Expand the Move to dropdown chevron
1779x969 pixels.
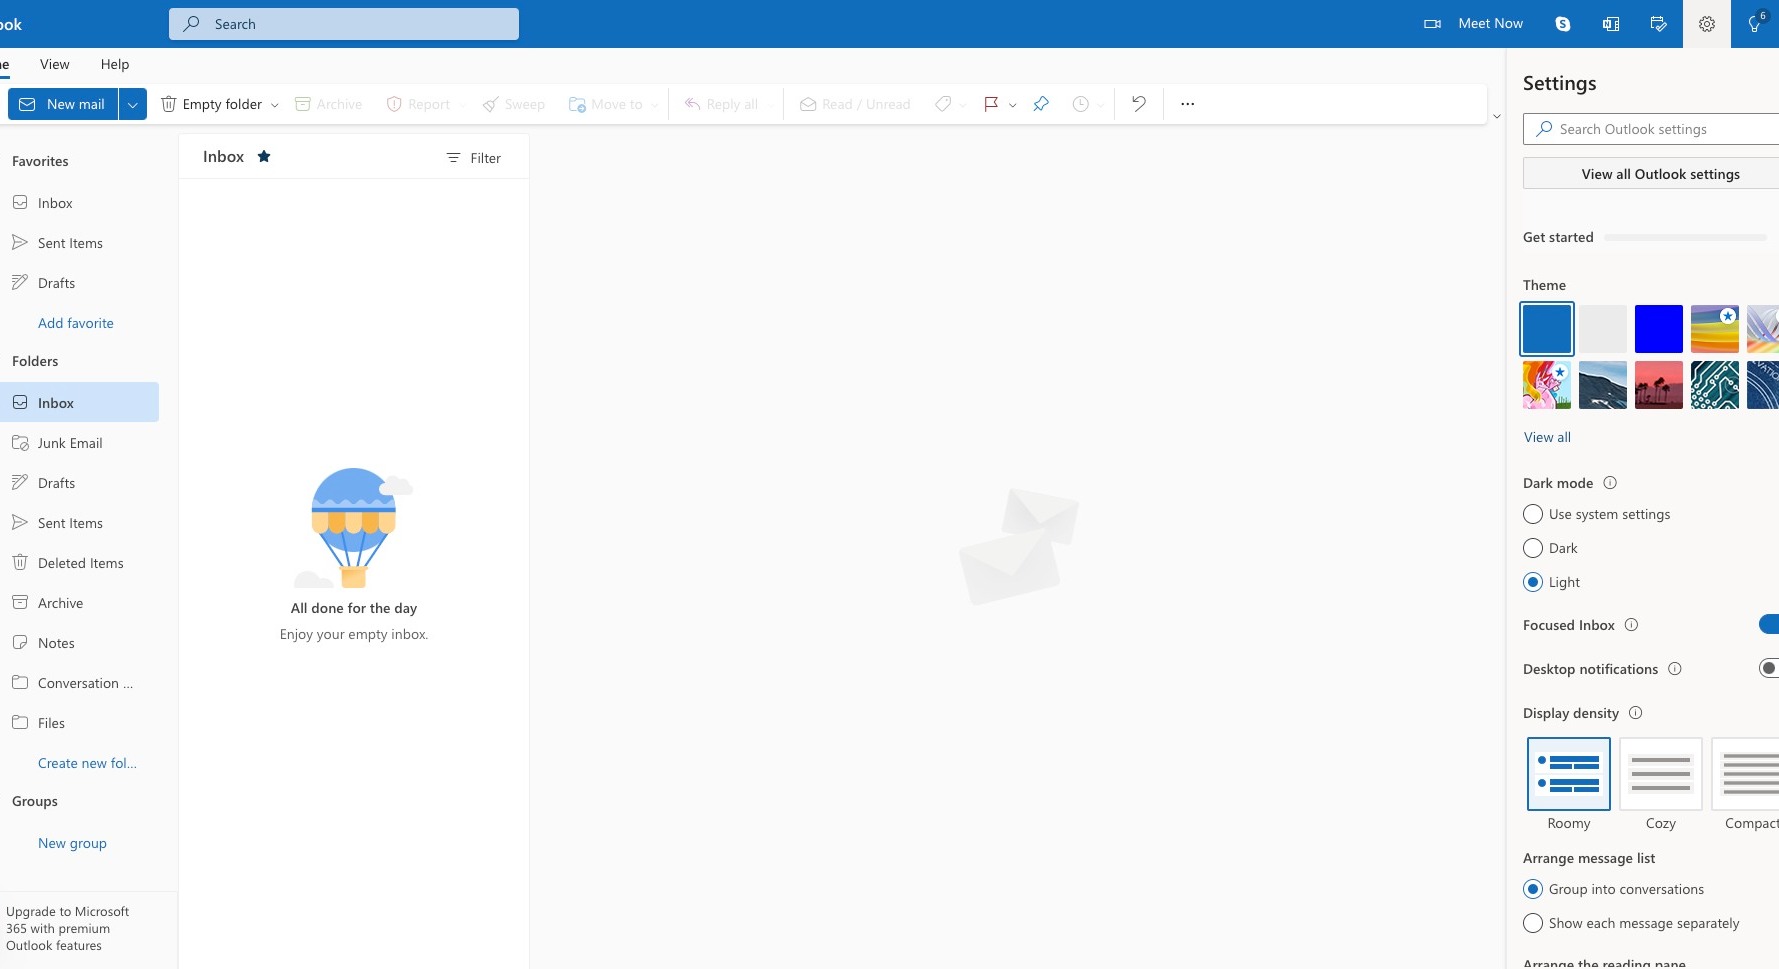(x=655, y=105)
